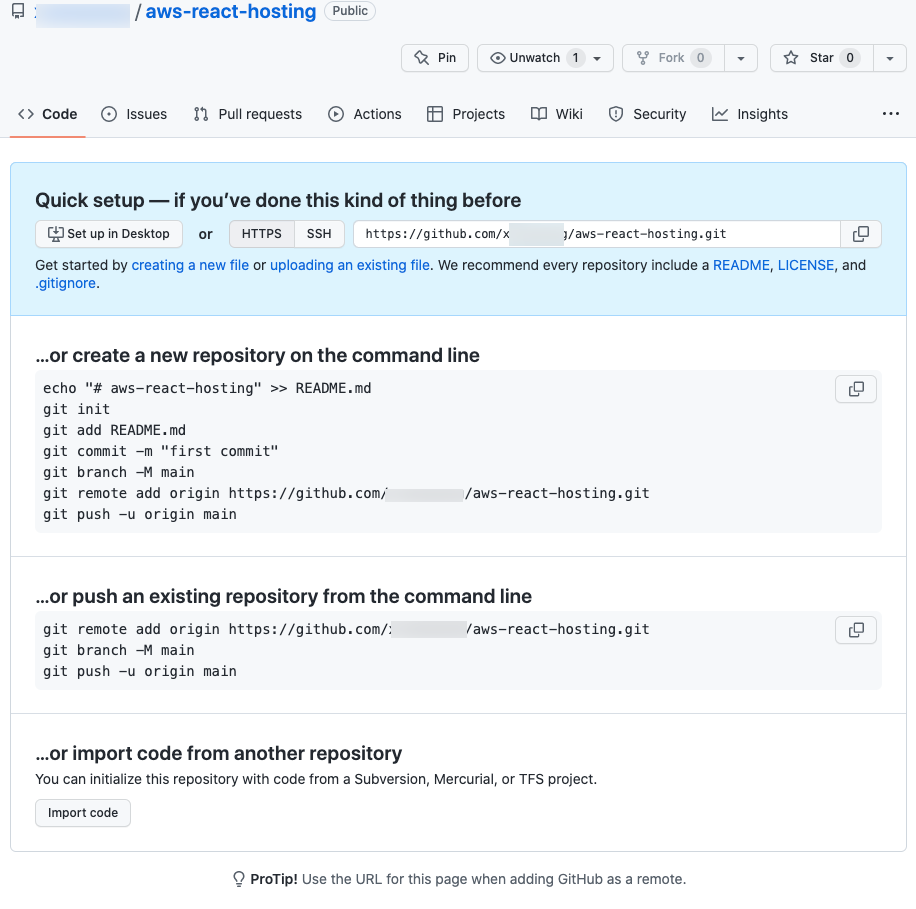Click the git commit -m "first commit" line

[x=161, y=452]
